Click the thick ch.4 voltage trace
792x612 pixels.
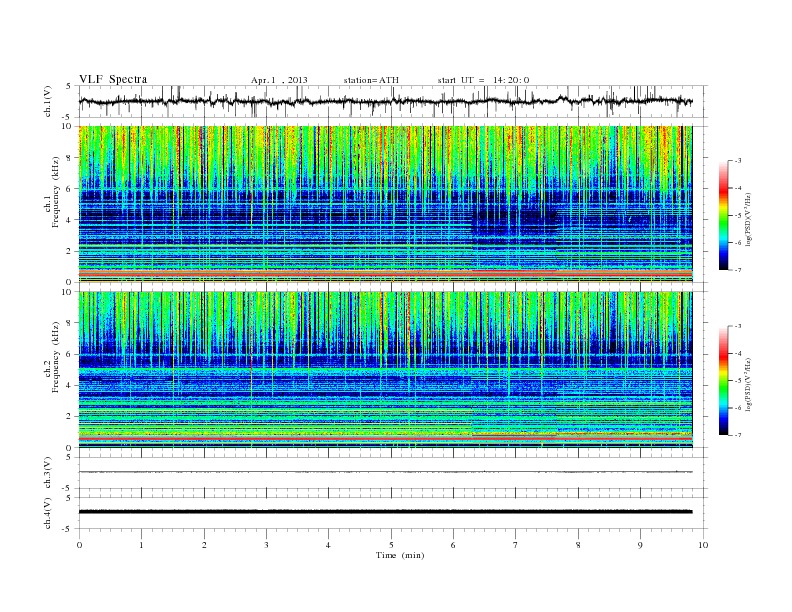(x=385, y=512)
